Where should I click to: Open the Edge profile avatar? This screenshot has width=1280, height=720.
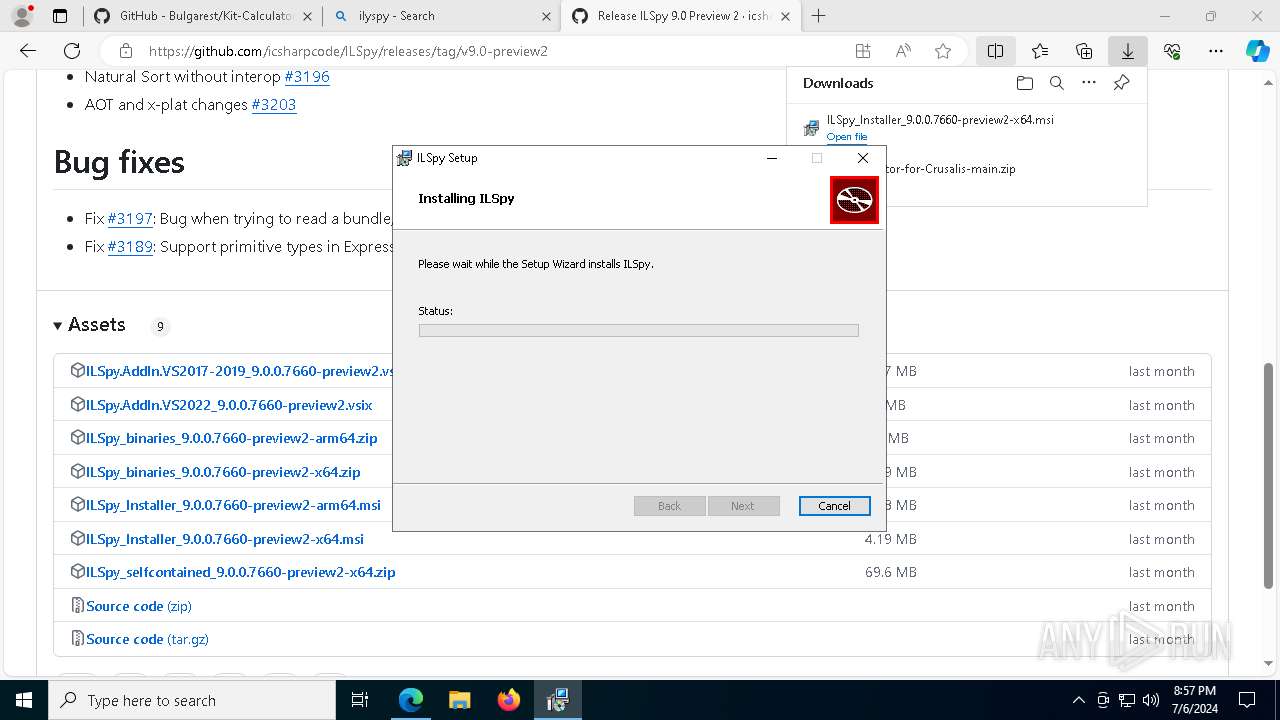point(22,16)
